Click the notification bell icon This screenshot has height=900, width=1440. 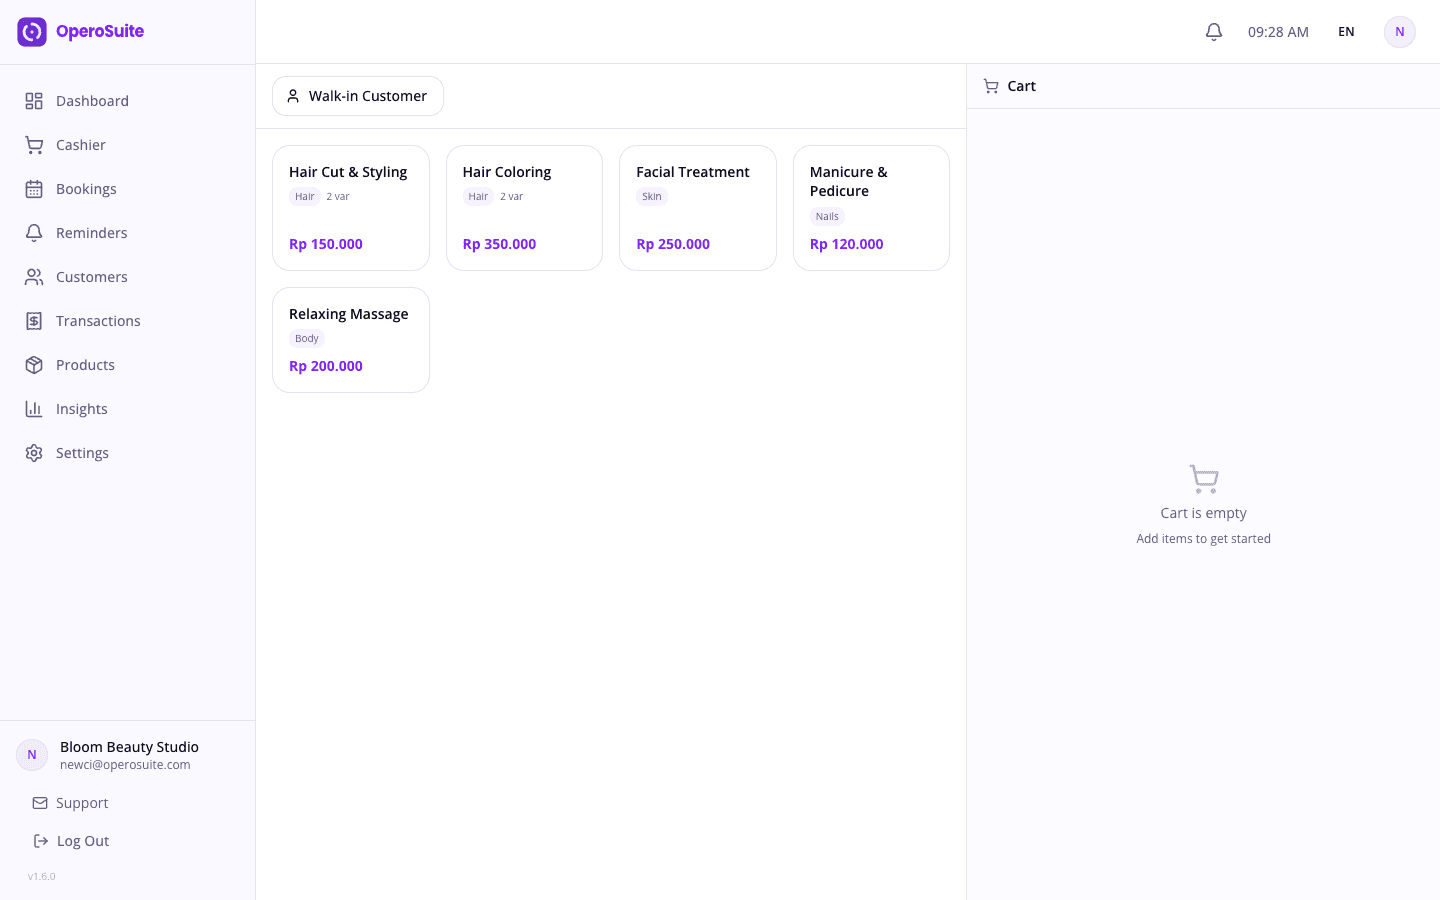click(1213, 32)
